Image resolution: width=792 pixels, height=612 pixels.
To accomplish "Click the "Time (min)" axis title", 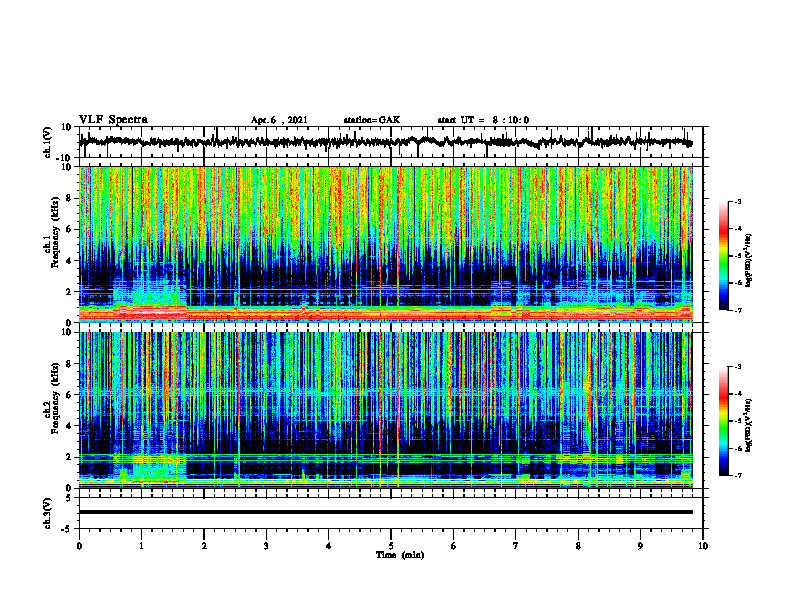I will click(x=400, y=555).
